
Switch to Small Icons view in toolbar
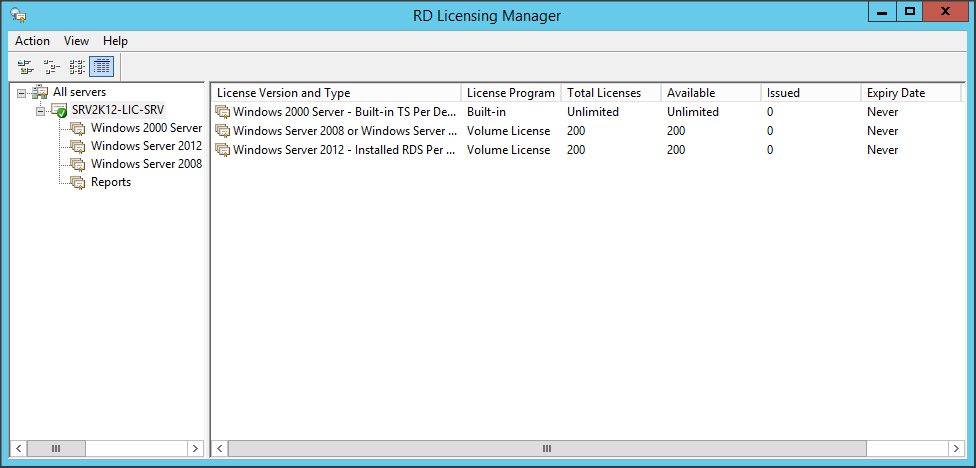(x=51, y=67)
